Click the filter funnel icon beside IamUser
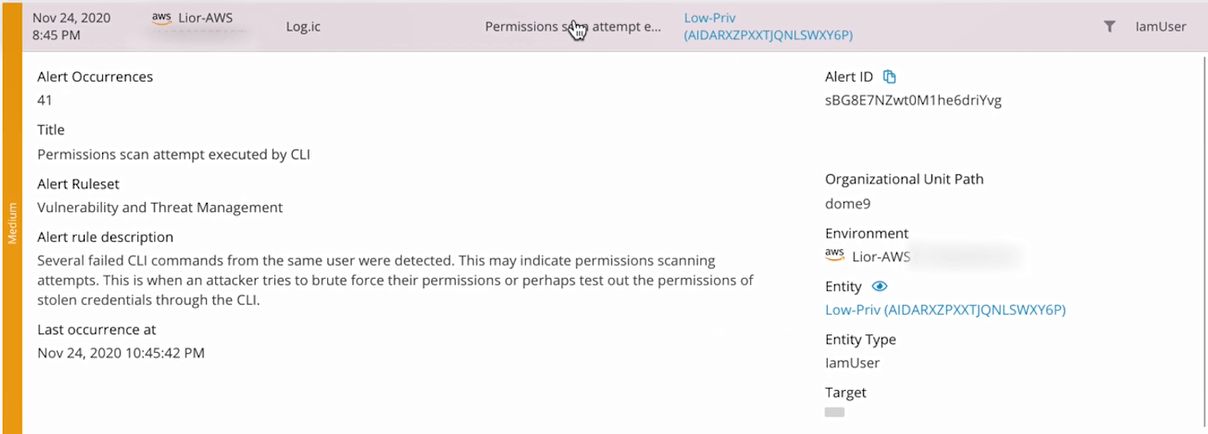The width and height of the screenshot is (1208, 434). pos(1109,27)
